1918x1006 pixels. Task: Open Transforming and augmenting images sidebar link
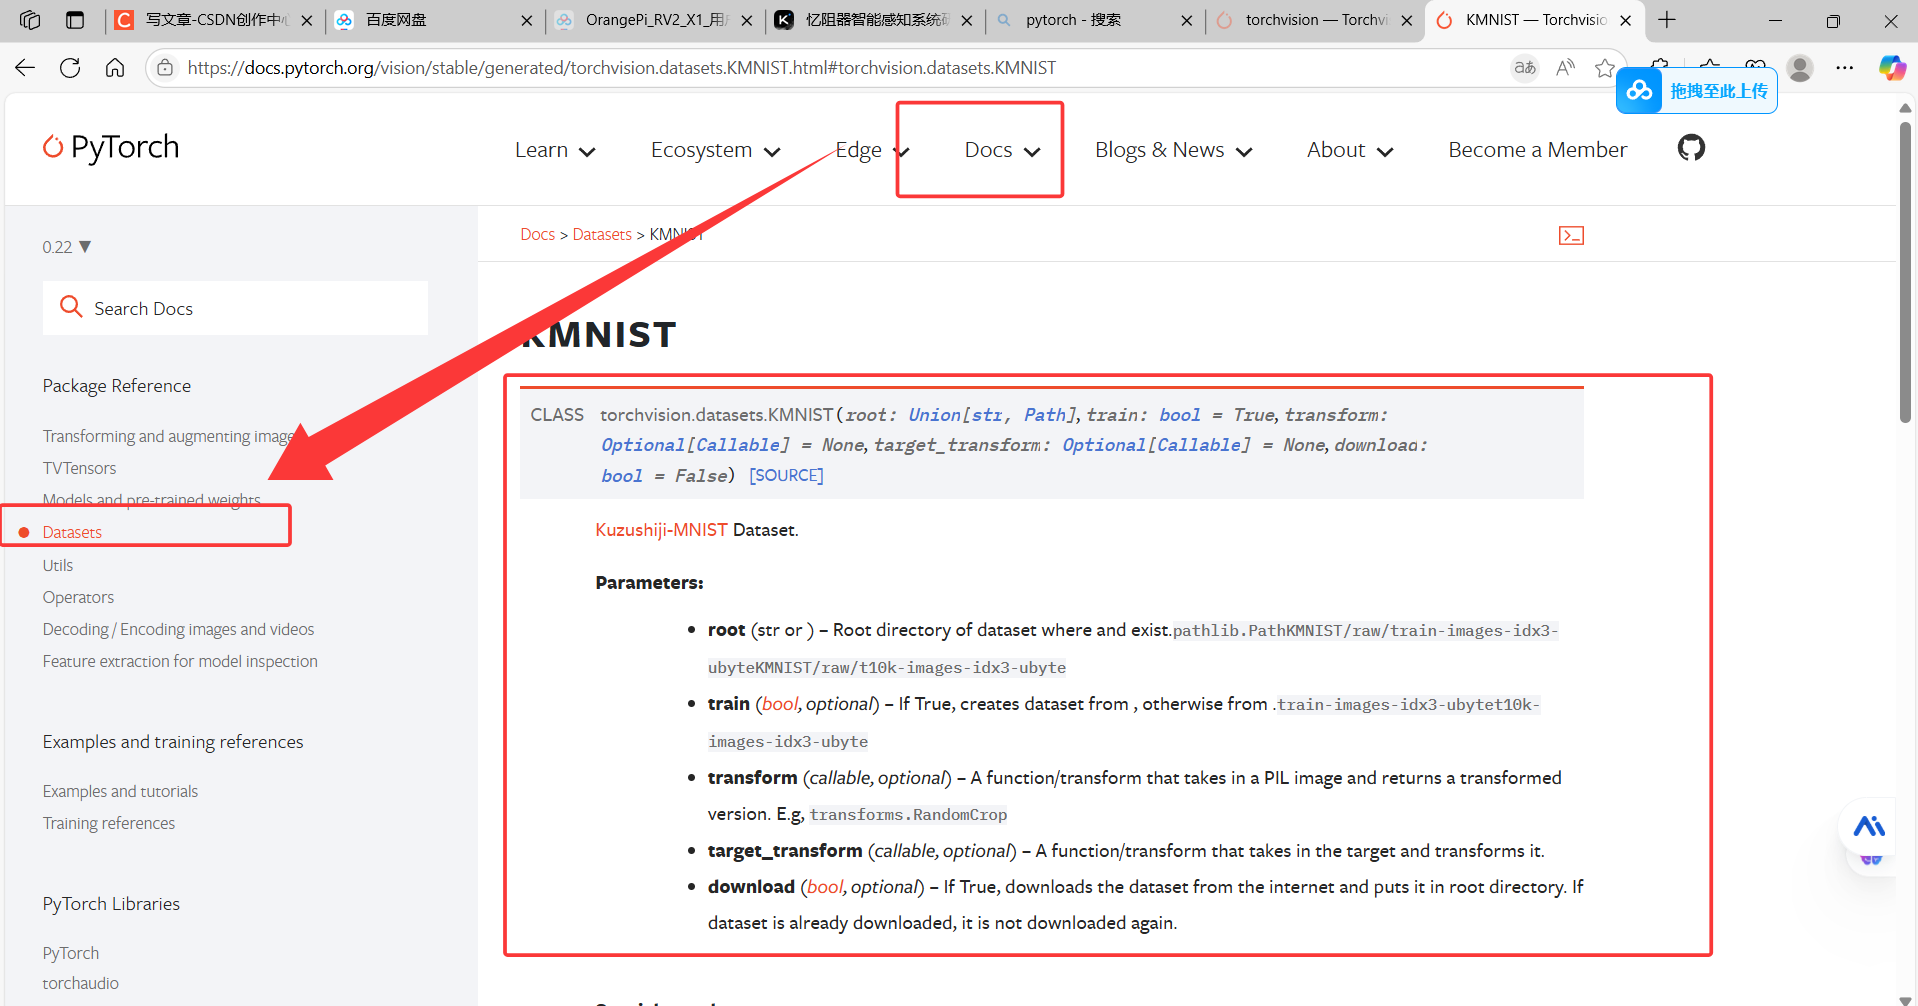[168, 436]
